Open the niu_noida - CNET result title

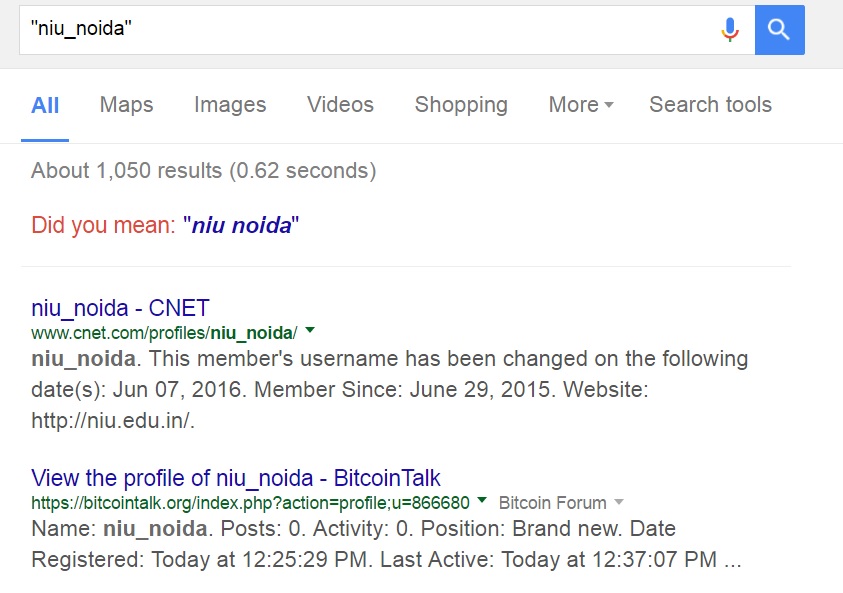click(120, 309)
